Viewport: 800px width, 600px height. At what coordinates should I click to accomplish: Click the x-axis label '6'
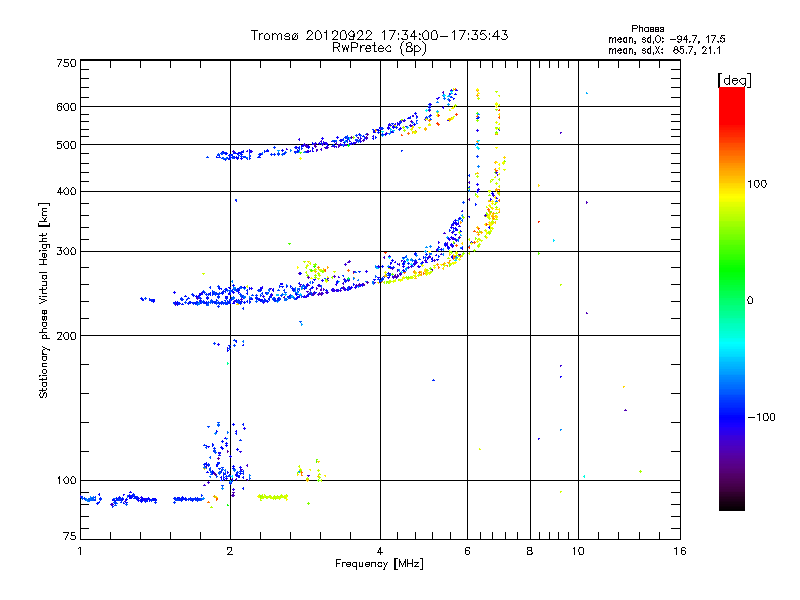(x=467, y=551)
